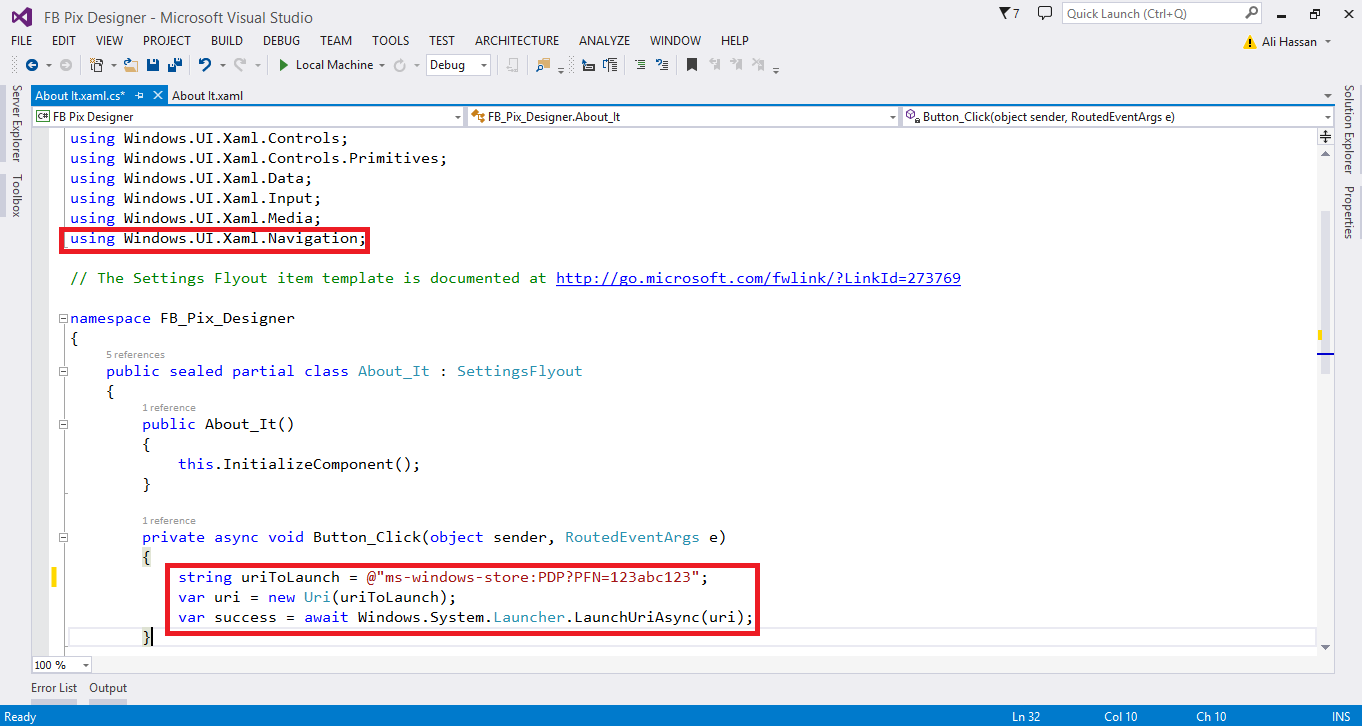Click the Save floppy disk icon

pyautogui.click(x=153, y=65)
